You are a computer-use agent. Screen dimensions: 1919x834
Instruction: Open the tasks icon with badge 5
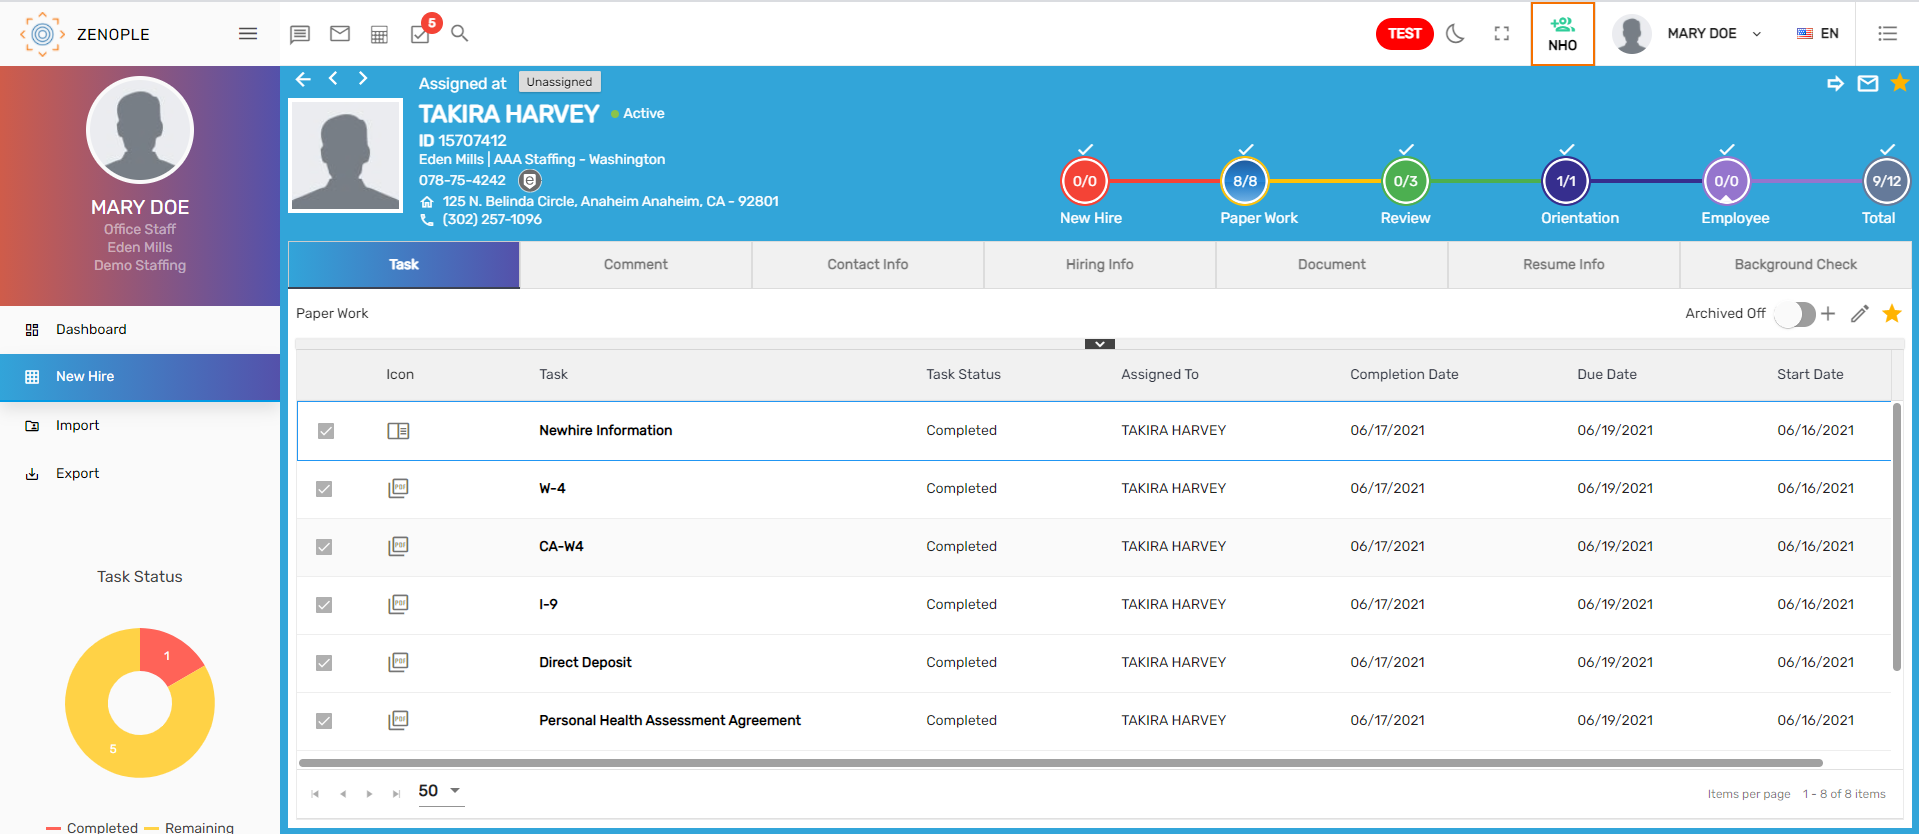[x=421, y=33]
